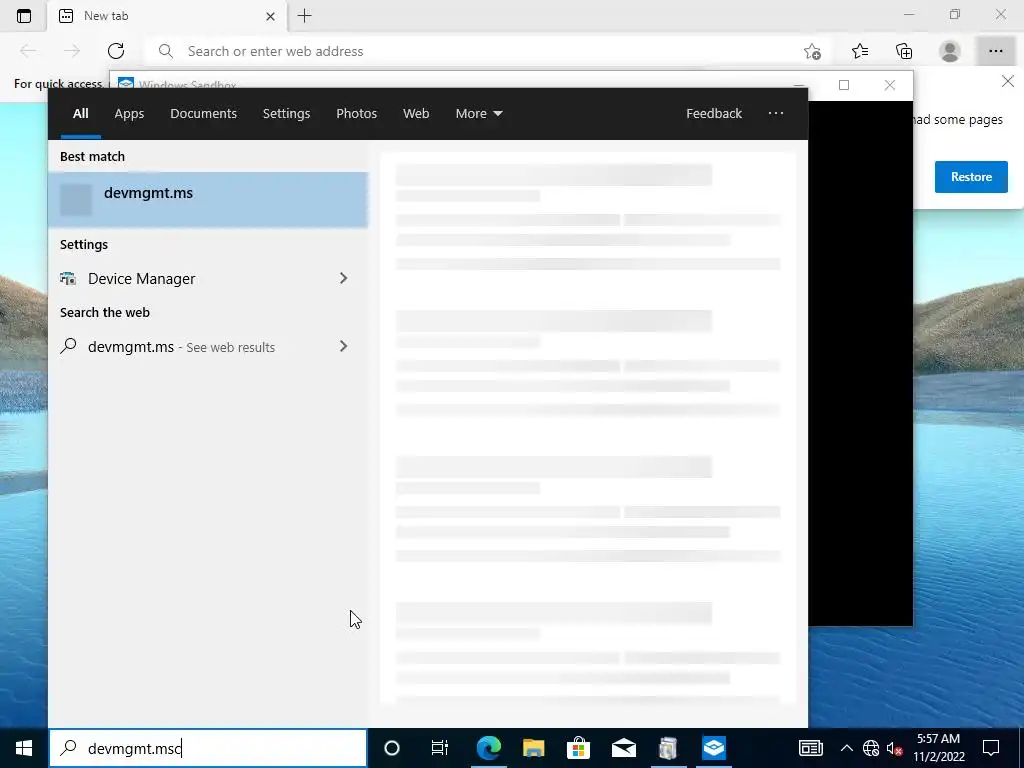Open Edge Settings and more menu

[995, 51]
